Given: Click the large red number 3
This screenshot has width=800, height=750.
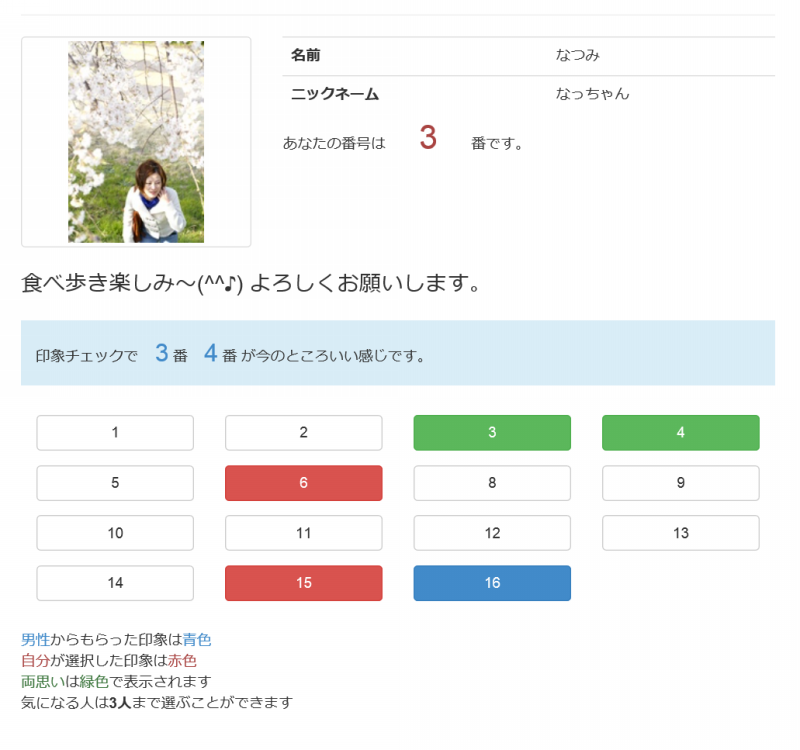Looking at the screenshot, I should coord(428,139).
